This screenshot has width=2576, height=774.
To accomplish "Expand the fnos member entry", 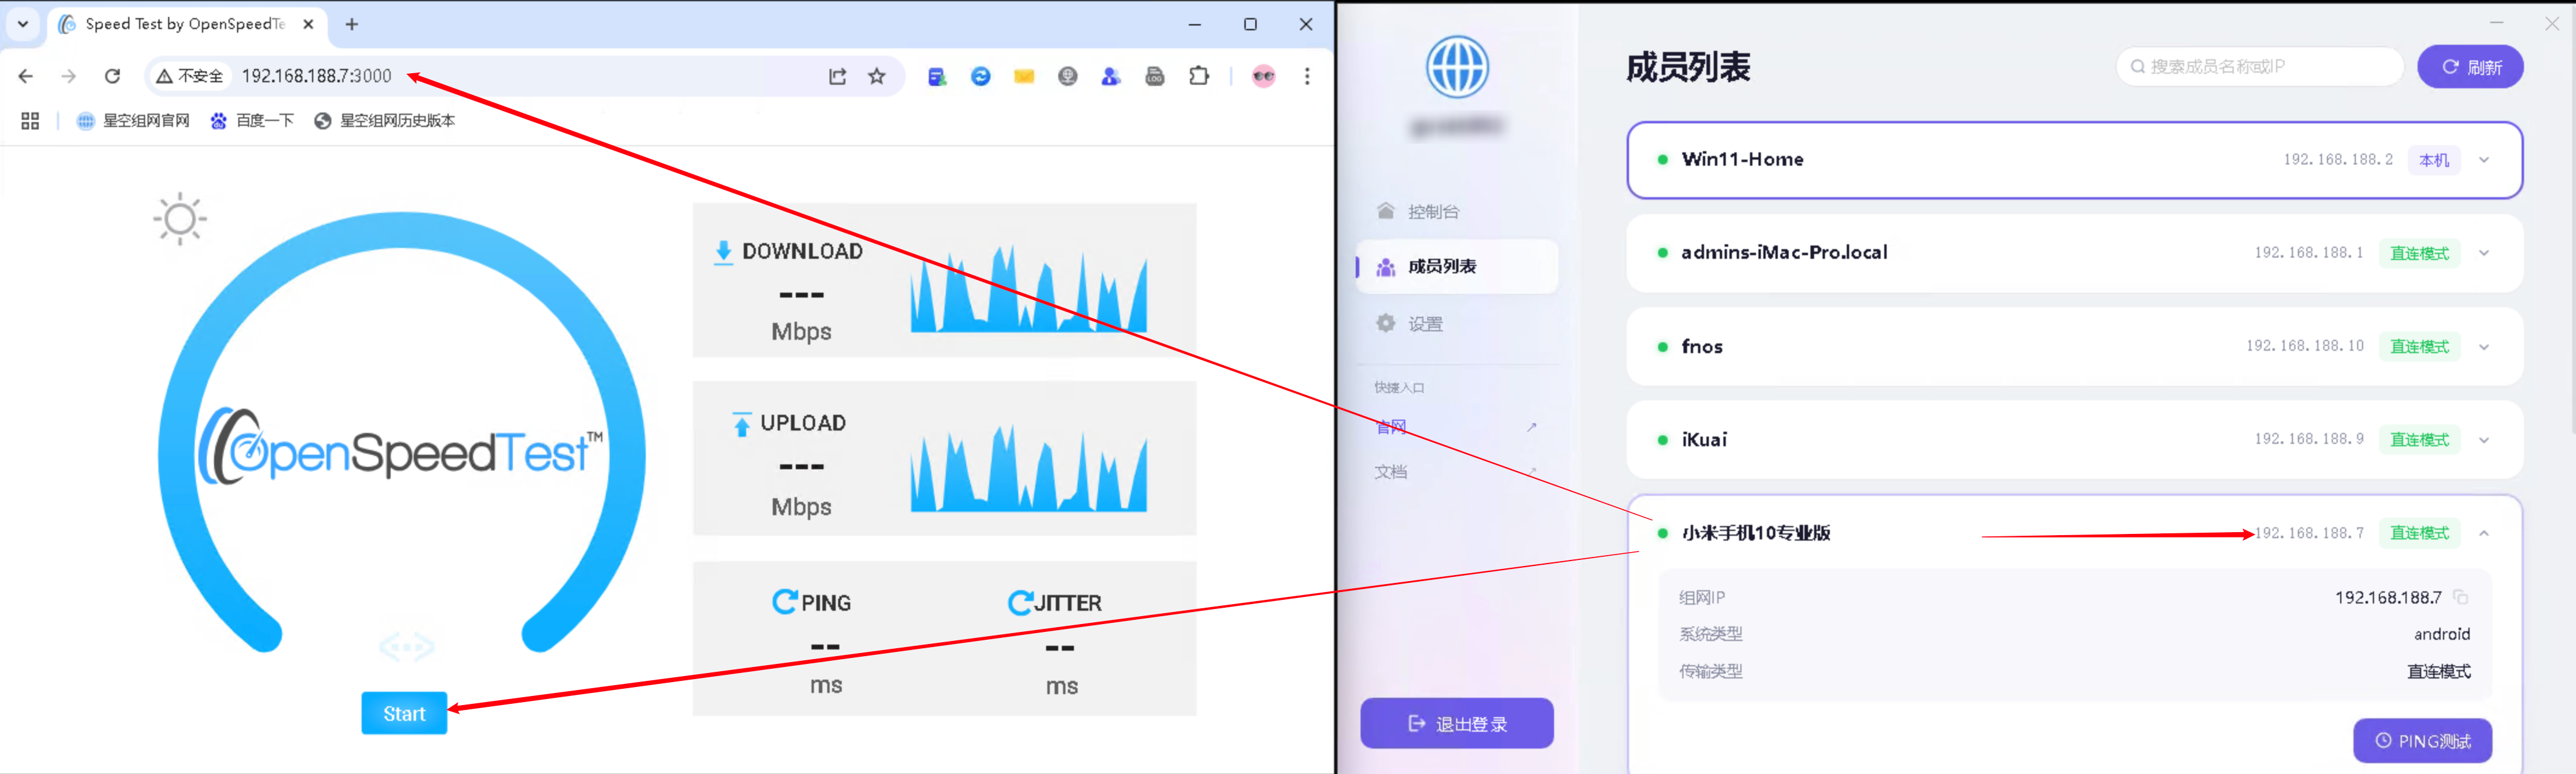I will coord(2484,347).
